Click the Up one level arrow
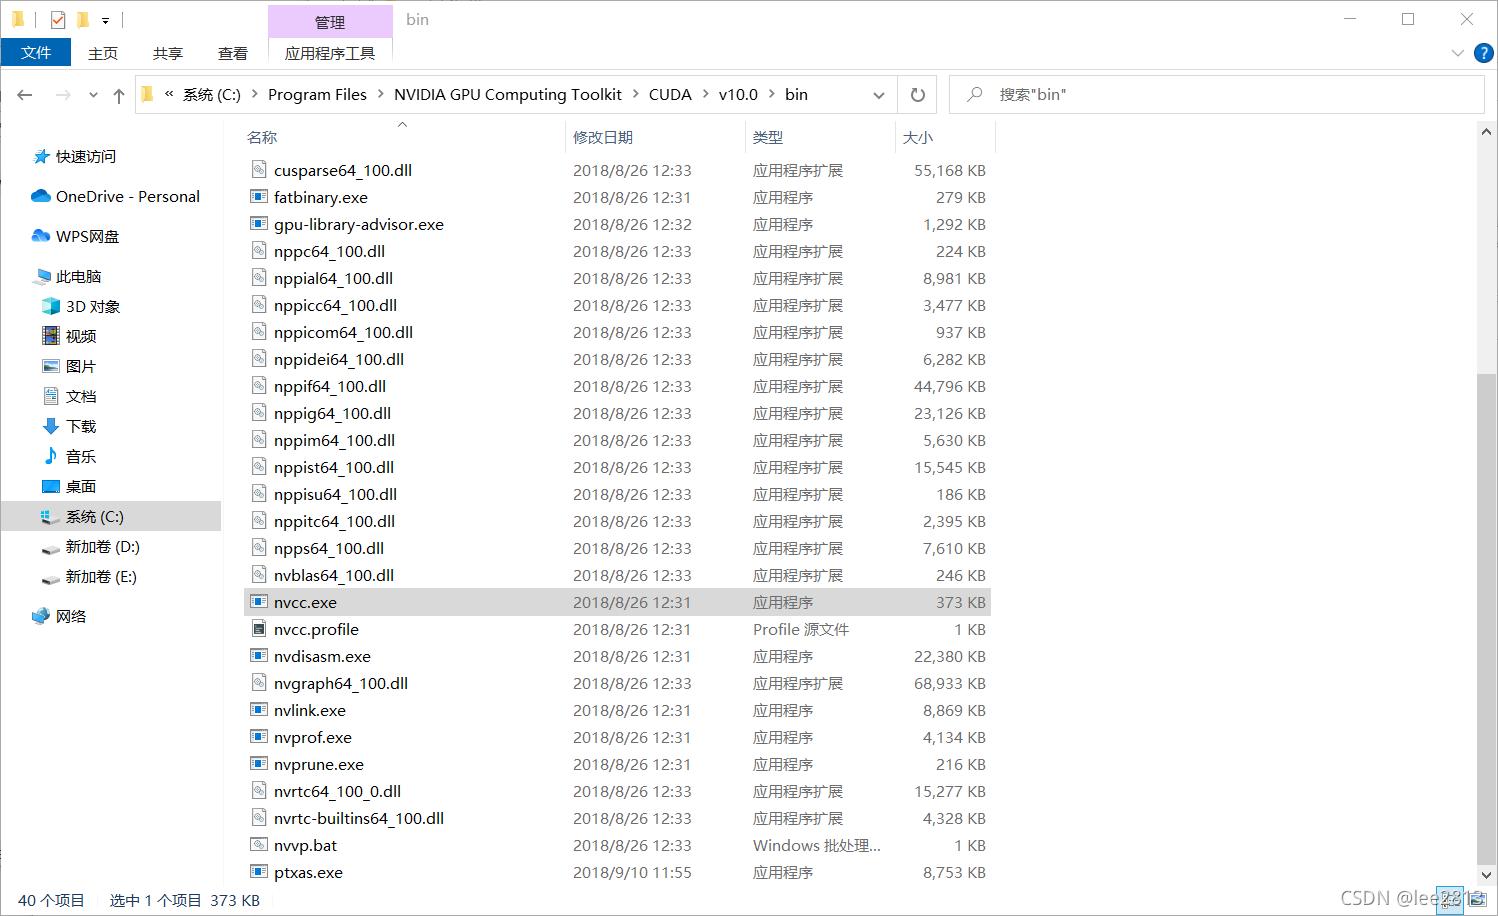This screenshot has width=1498, height=916. pos(119,95)
